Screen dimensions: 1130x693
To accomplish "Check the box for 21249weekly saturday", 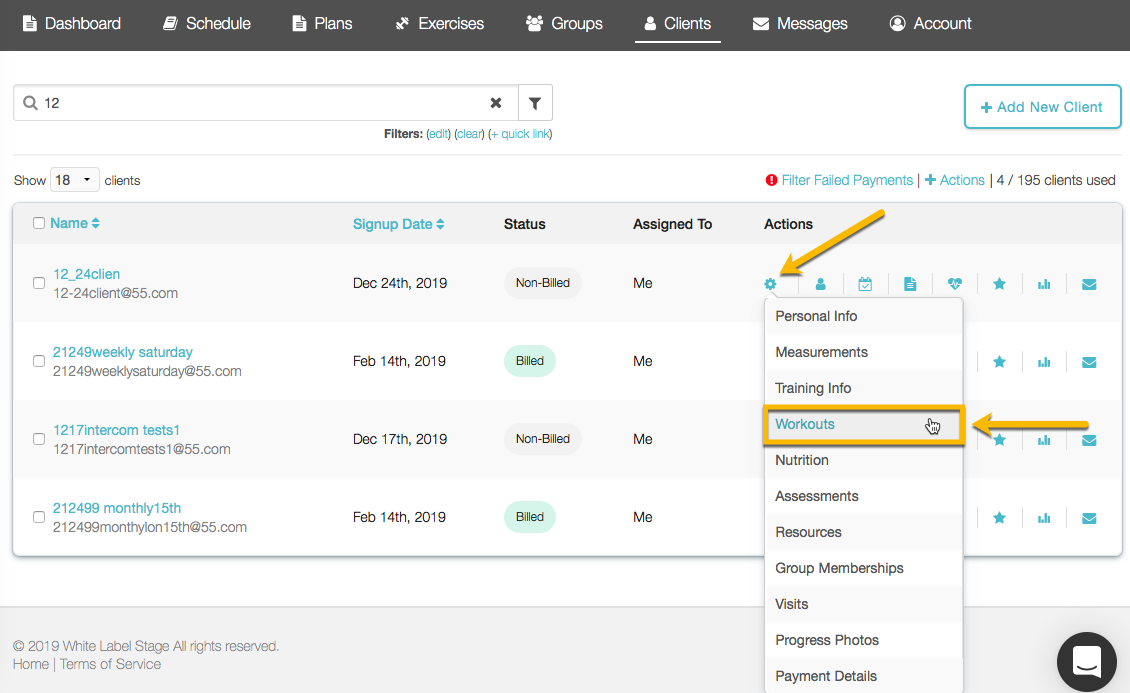I will coord(39,361).
